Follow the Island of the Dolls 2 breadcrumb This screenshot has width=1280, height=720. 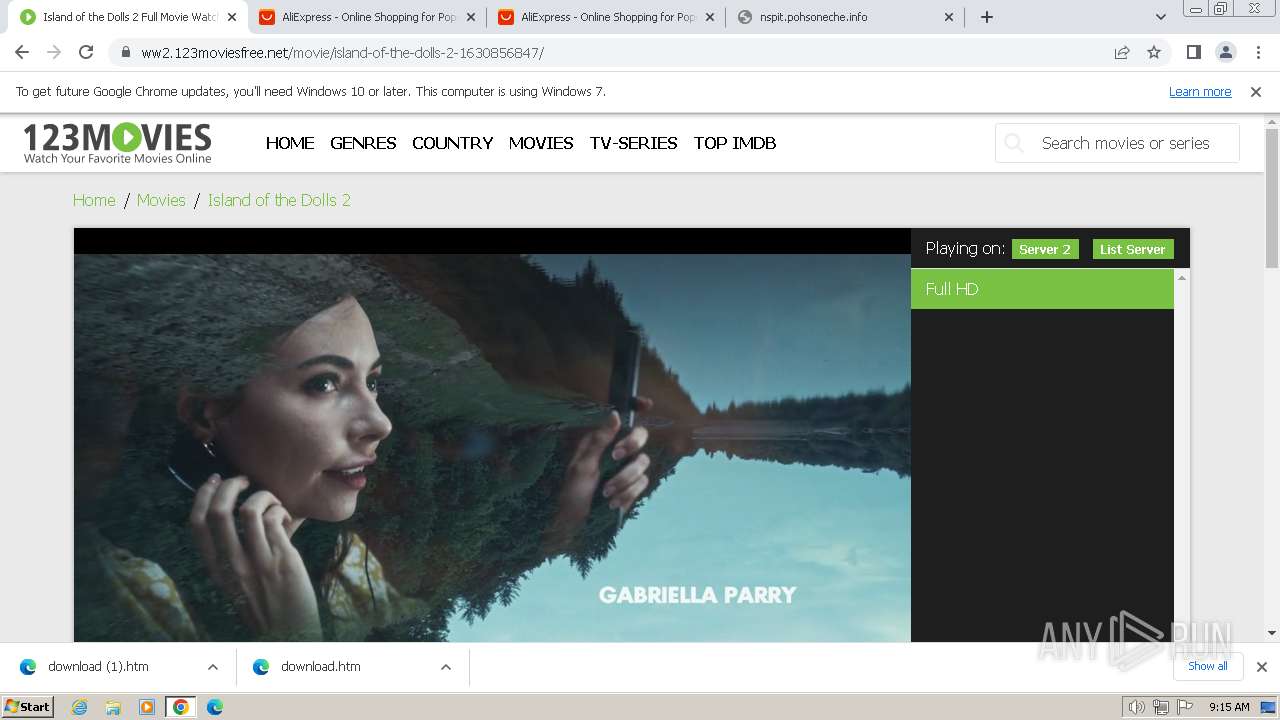[x=279, y=200]
